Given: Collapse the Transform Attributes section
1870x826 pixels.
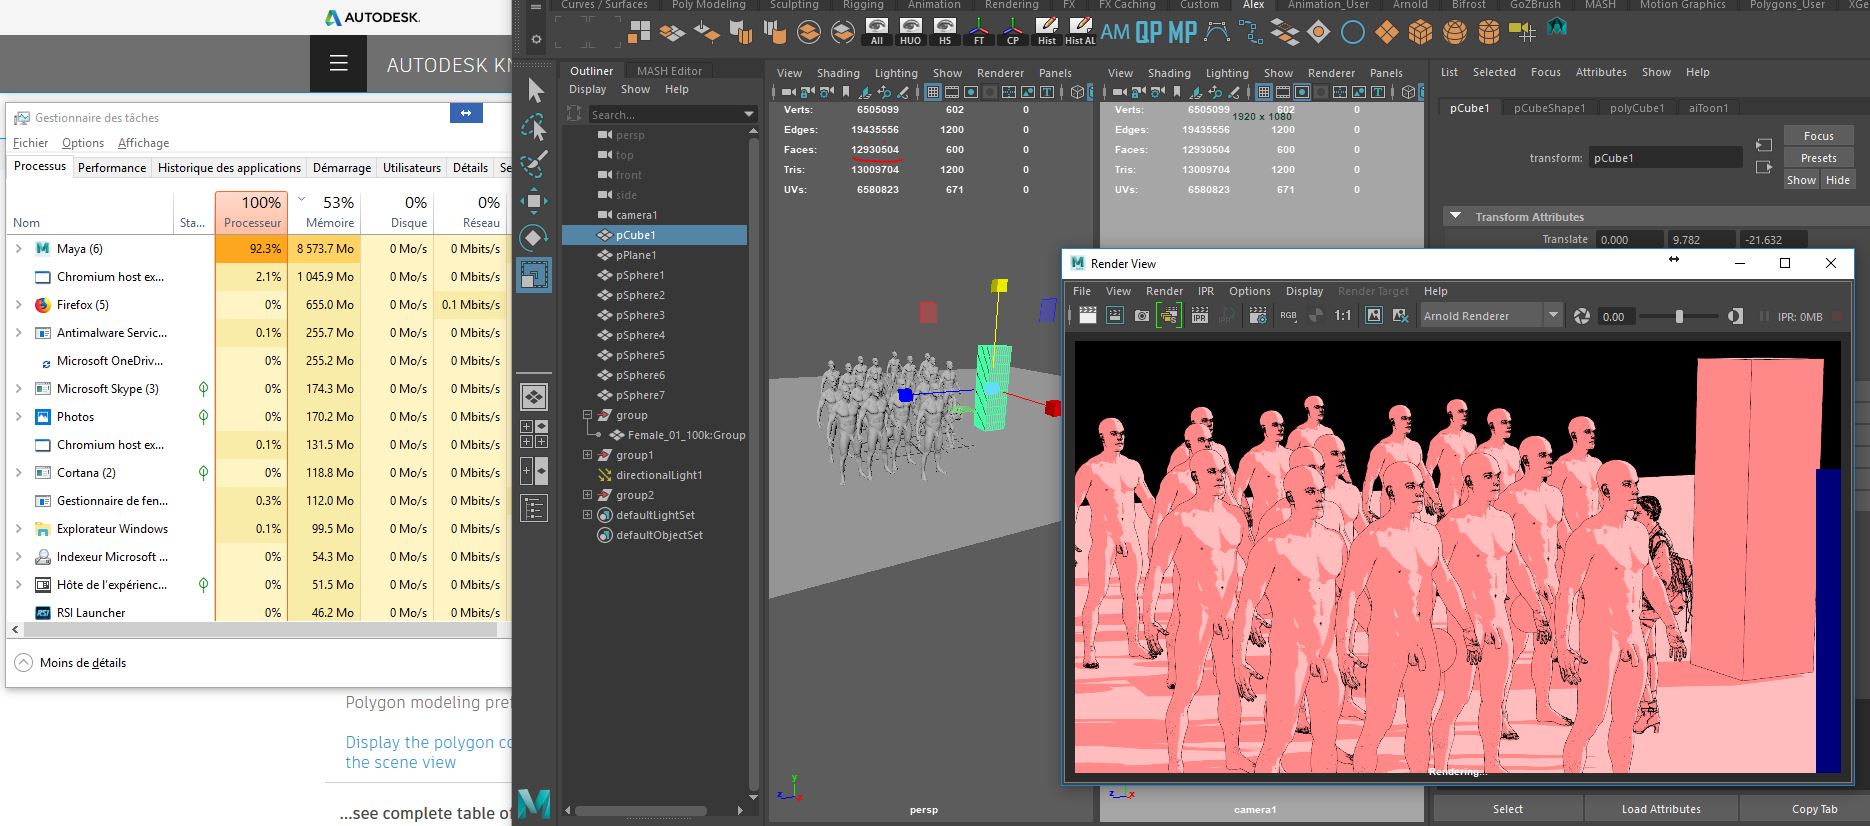Looking at the screenshot, I should pos(1456,216).
